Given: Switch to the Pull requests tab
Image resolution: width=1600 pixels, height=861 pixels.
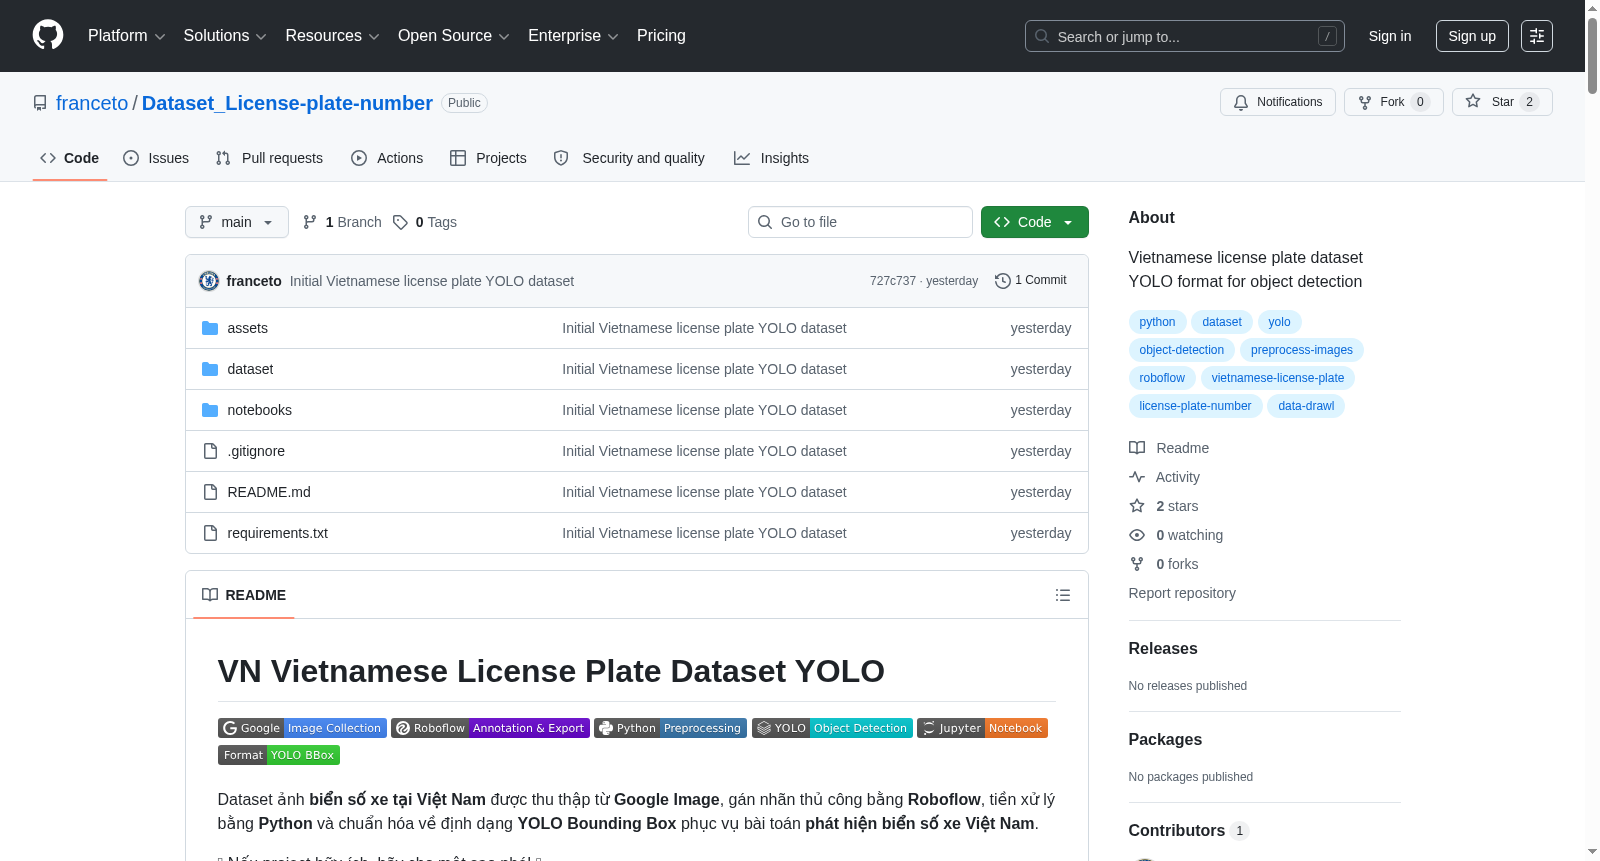Looking at the screenshot, I should point(269,158).
